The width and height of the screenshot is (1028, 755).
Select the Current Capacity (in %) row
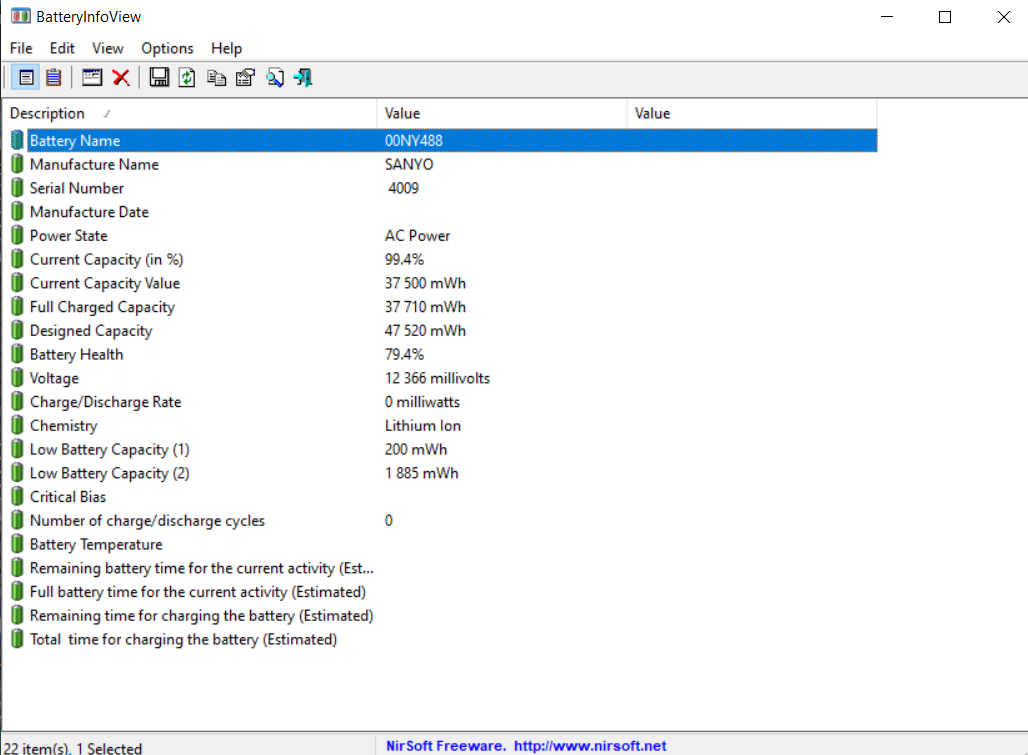tap(441, 260)
